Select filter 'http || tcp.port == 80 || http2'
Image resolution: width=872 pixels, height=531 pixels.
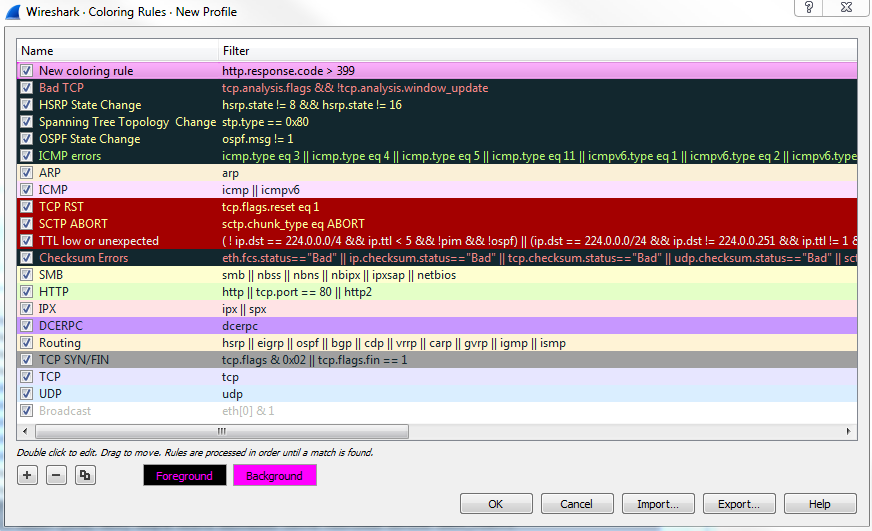point(296,292)
